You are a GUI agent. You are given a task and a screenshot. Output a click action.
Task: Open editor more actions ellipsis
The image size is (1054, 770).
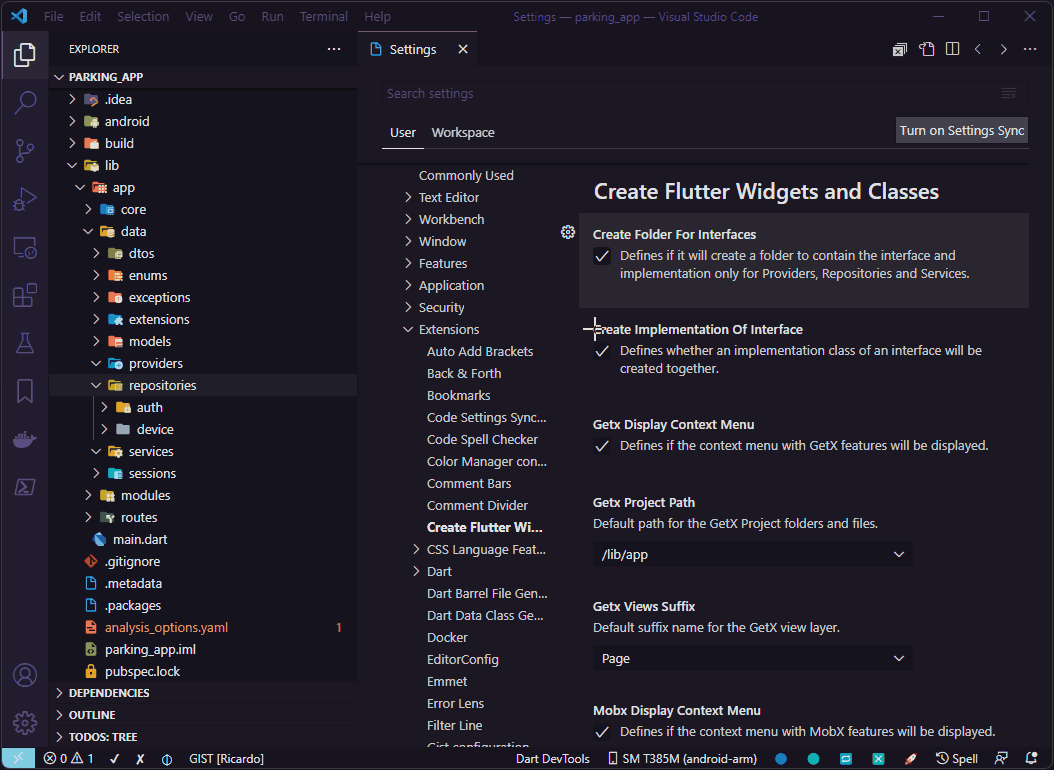click(x=1030, y=49)
